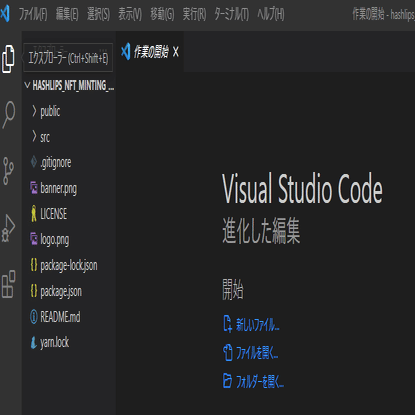Open the ファイル(F) menu

click(x=33, y=14)
